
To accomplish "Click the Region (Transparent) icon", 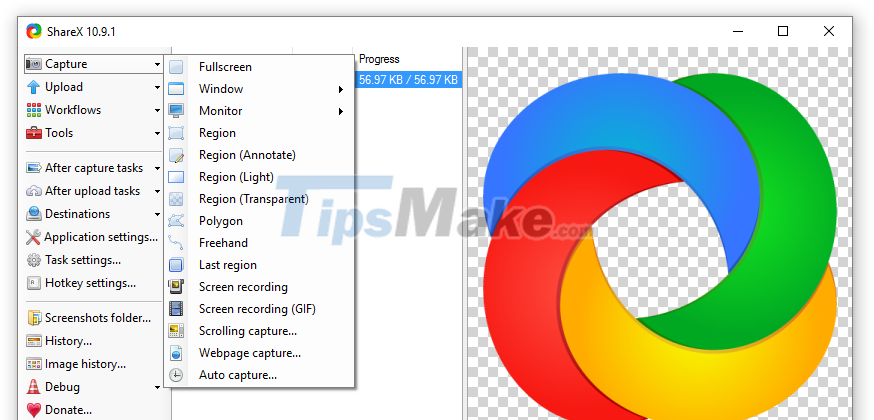I will point(176,199).
